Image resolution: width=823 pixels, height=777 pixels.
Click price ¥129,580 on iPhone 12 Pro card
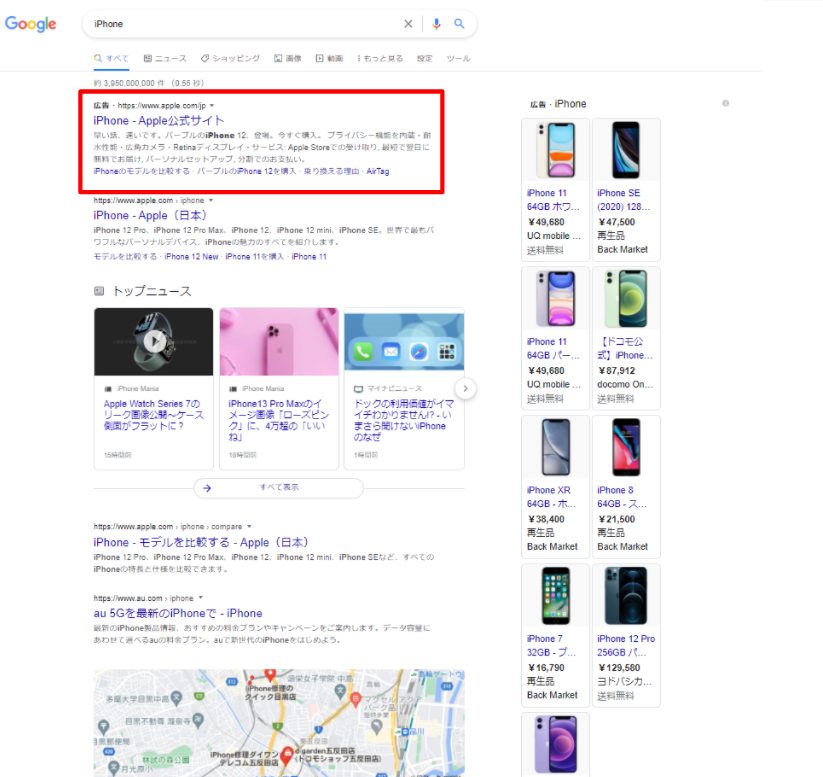pos(619,668)
